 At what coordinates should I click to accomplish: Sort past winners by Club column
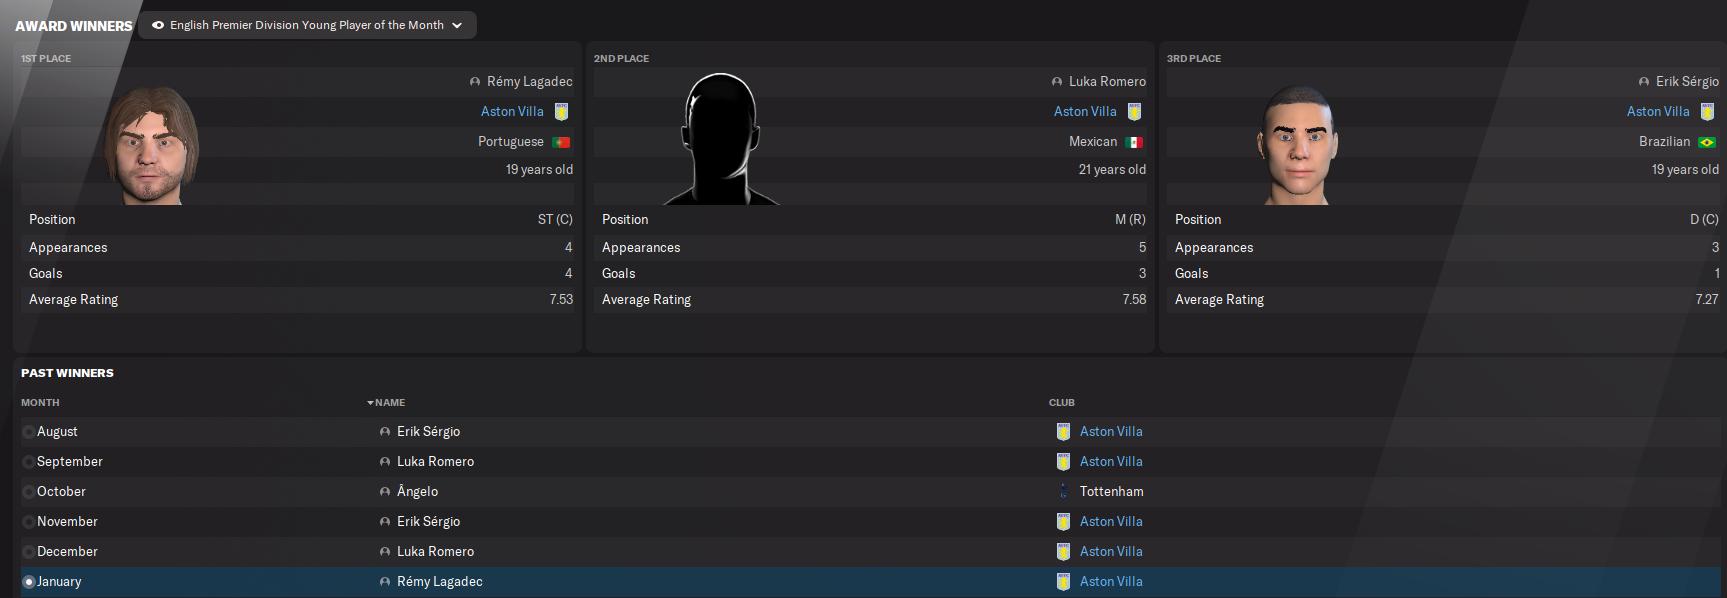[1061, 403]
